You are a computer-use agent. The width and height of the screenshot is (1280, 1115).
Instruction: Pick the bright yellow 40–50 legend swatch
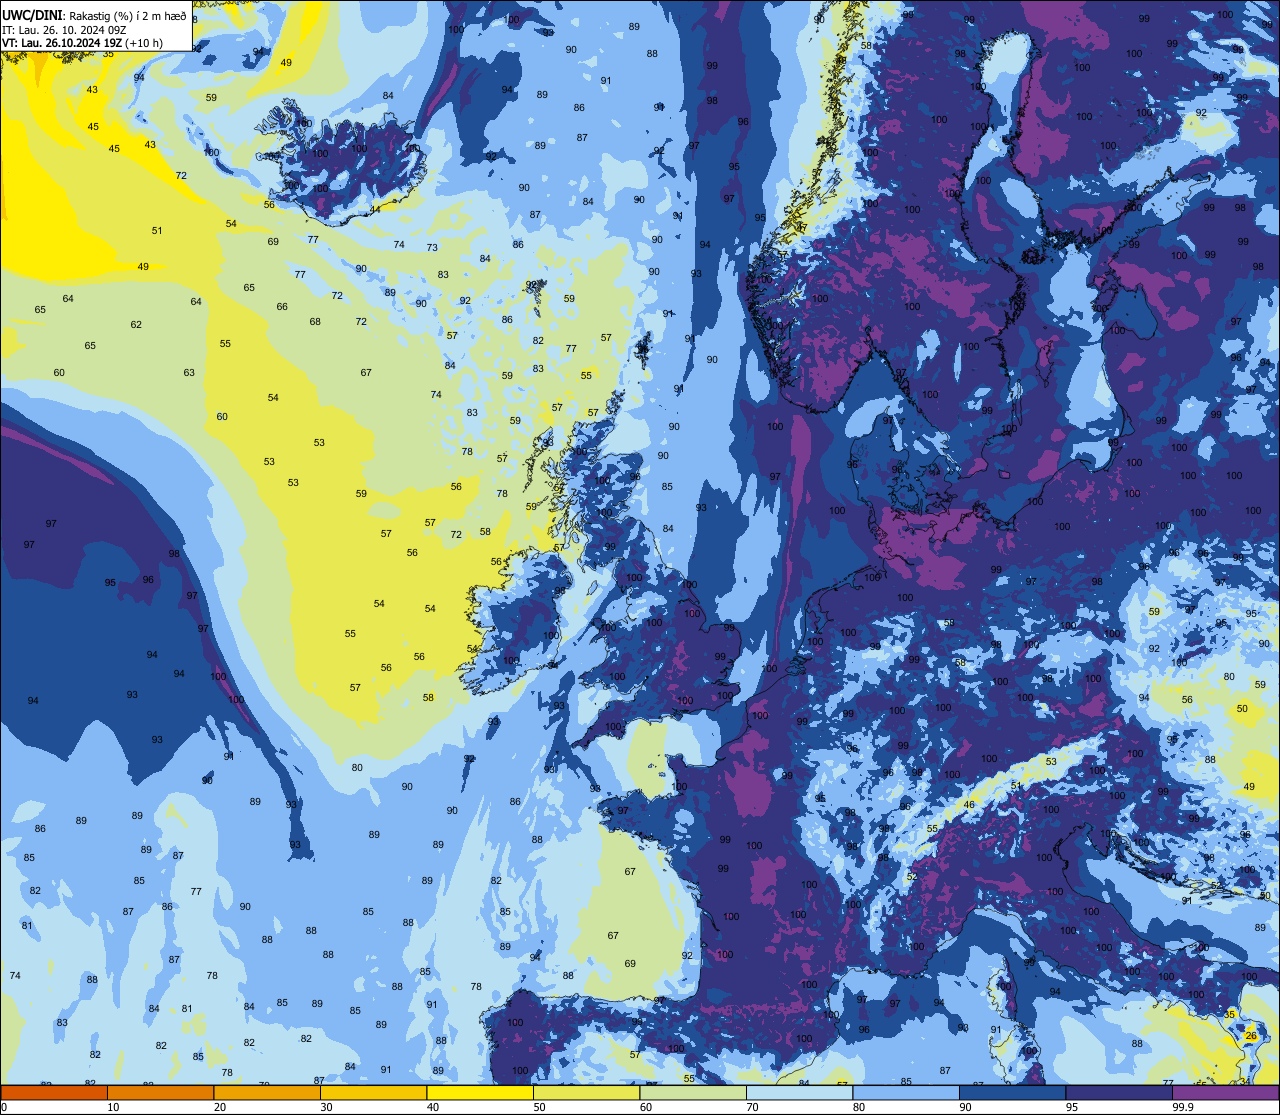coord(480,1092)
